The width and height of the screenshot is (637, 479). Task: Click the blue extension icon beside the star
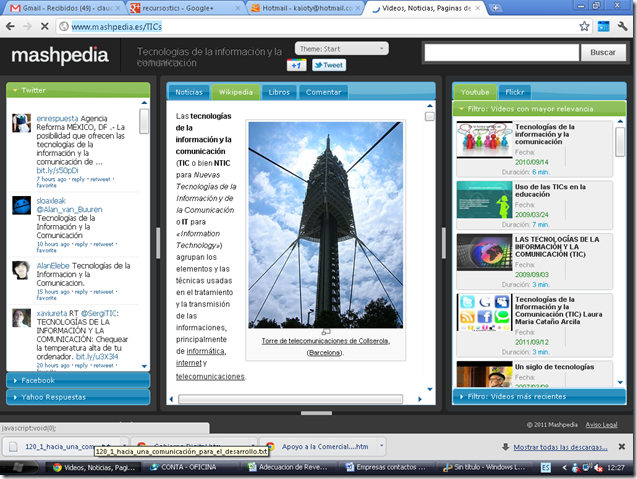point(604,26)
